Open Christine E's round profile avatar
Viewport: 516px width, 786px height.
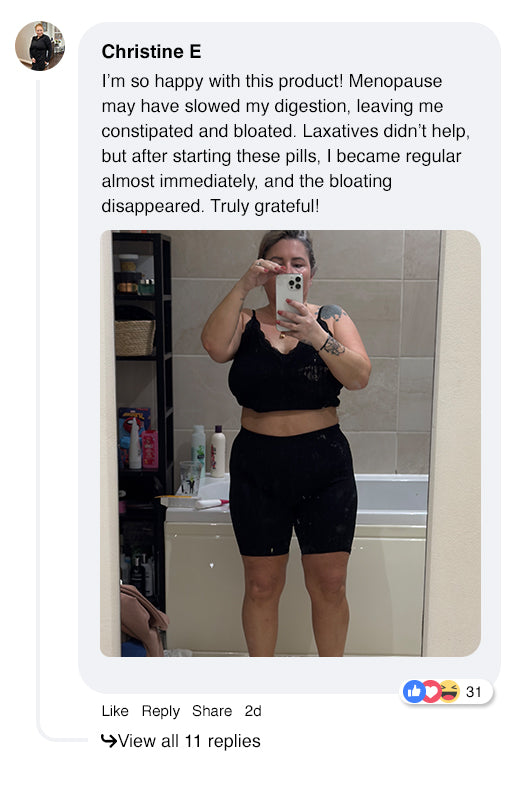tap(40, 46)
